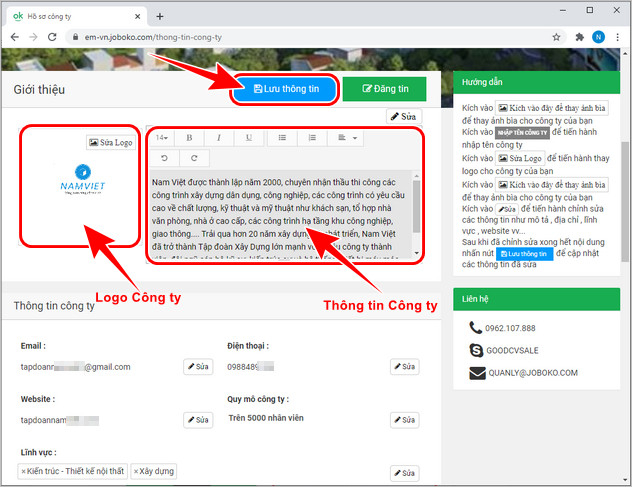Screen dimensions: 632x487
Task: Open the browser extensions puzzle icon
Action: pos(578,37)
